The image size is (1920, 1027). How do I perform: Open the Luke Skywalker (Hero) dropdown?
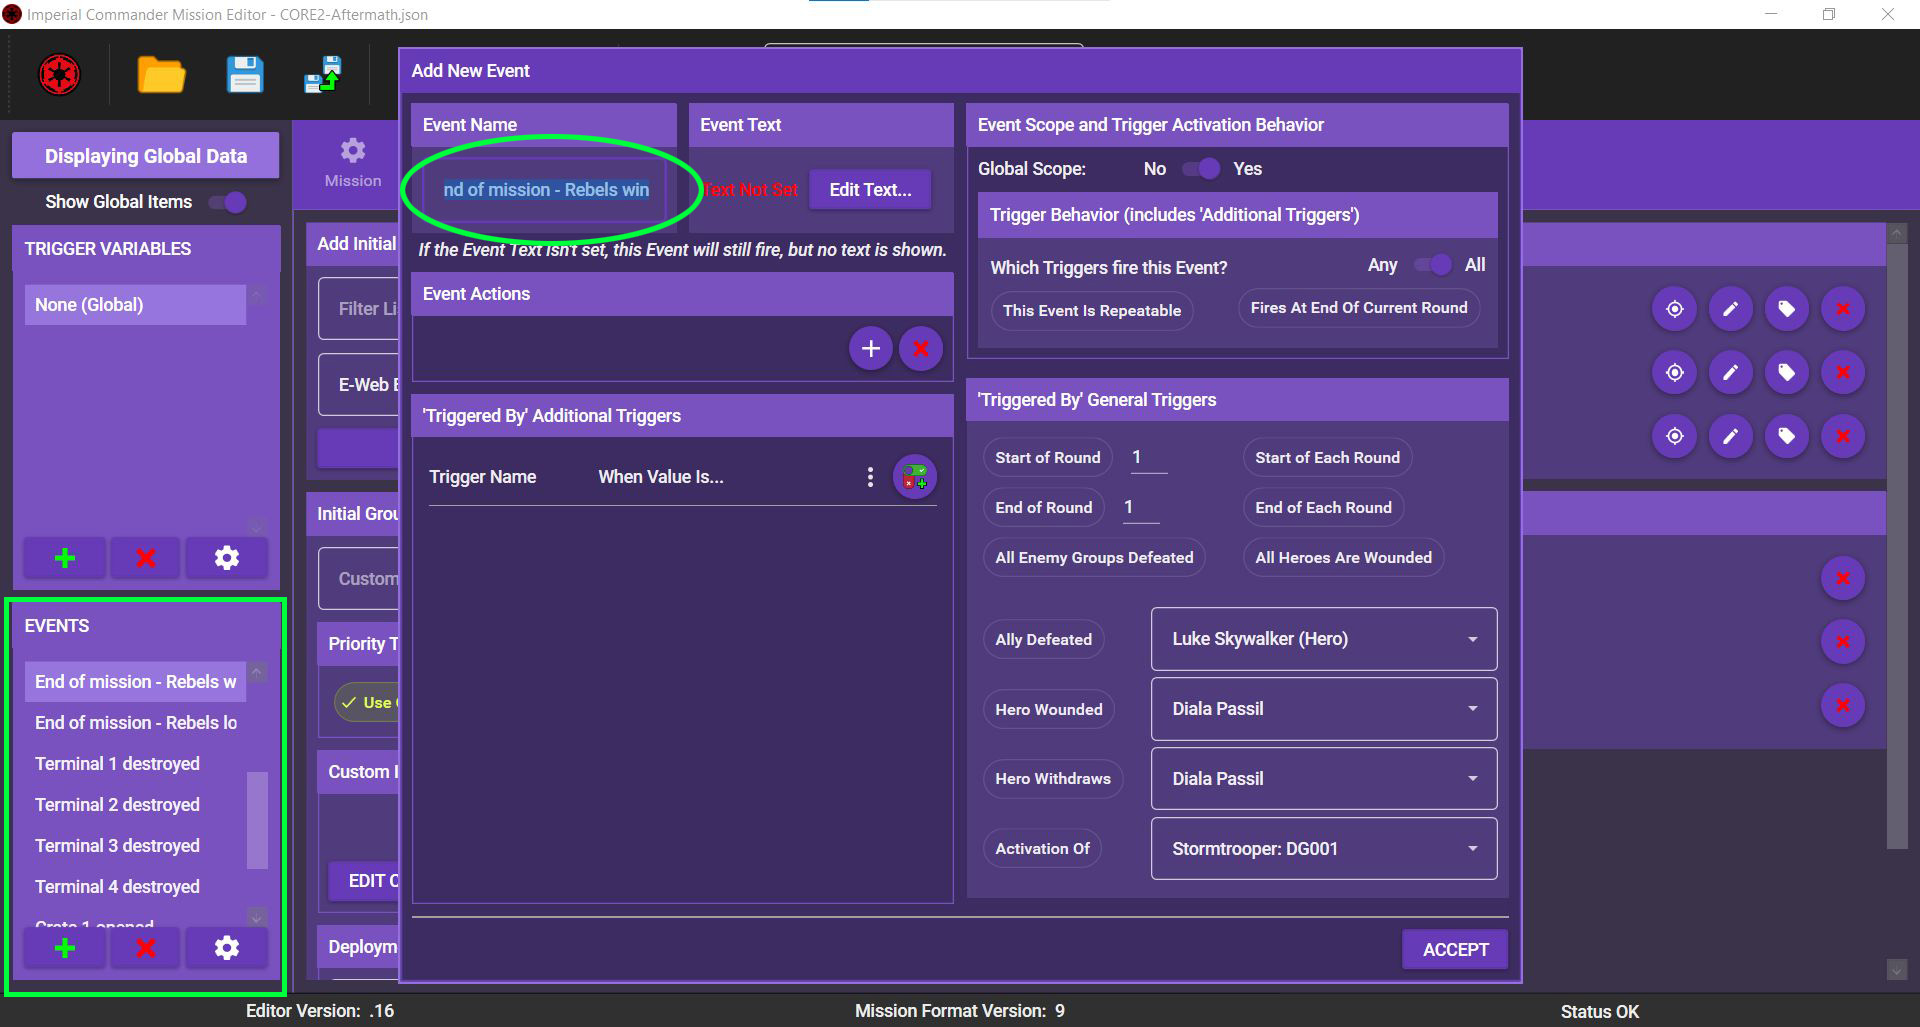[1324, 639]
